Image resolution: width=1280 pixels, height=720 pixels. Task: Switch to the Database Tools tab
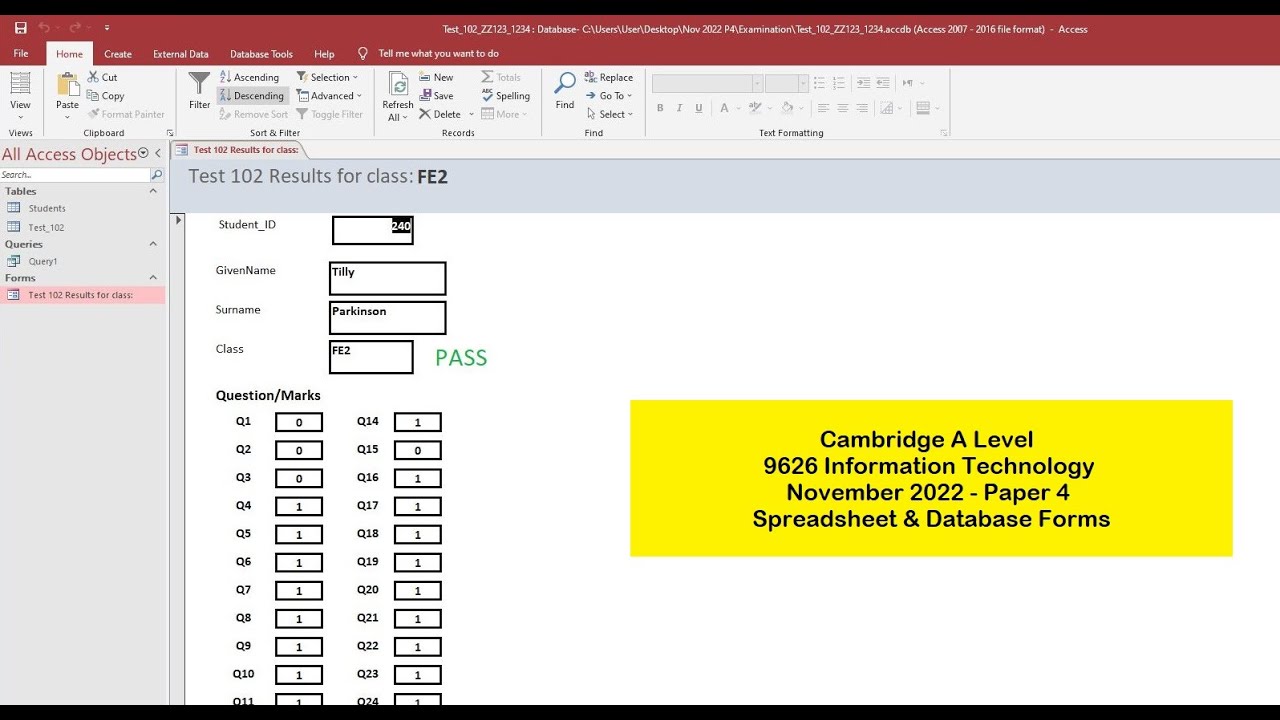261,54
